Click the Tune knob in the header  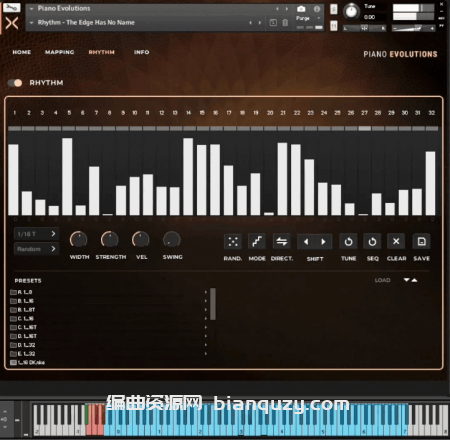click(x=351, y=11)
